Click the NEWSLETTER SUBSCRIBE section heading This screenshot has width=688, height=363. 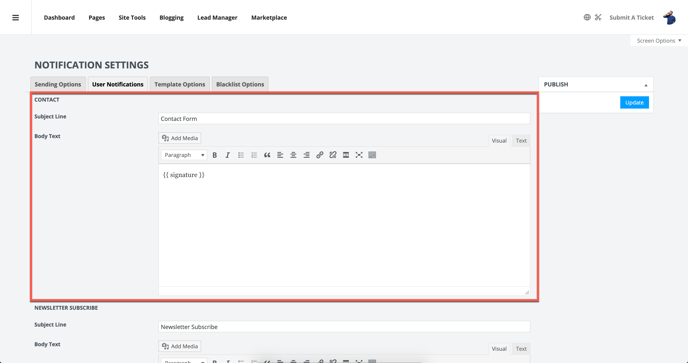[x=66, y=308]
